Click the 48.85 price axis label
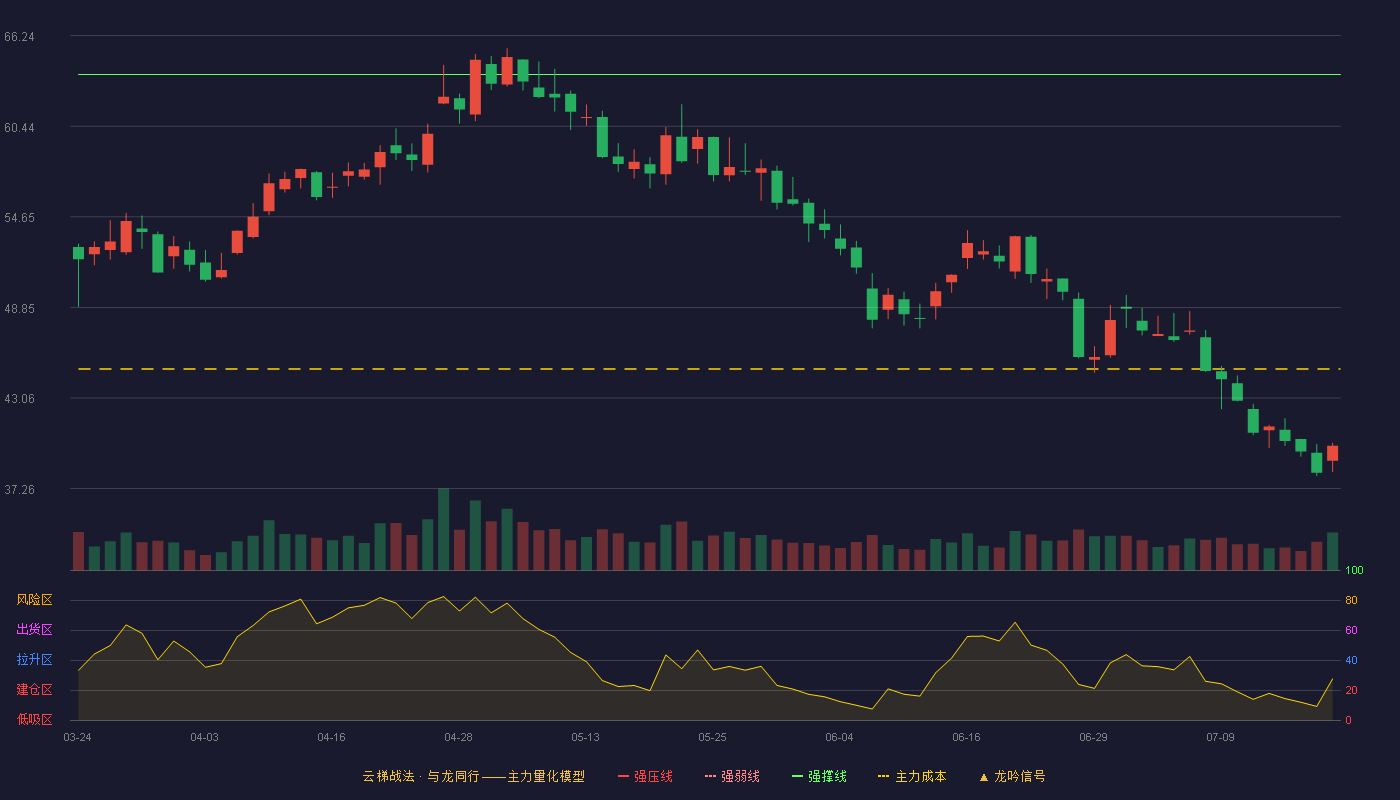The image size is (1400, 800). (x=19, y=308)
